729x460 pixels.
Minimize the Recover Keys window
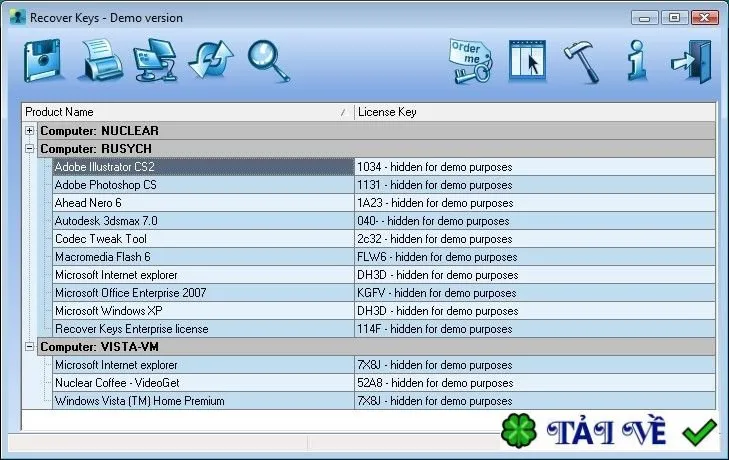(644, 18)
